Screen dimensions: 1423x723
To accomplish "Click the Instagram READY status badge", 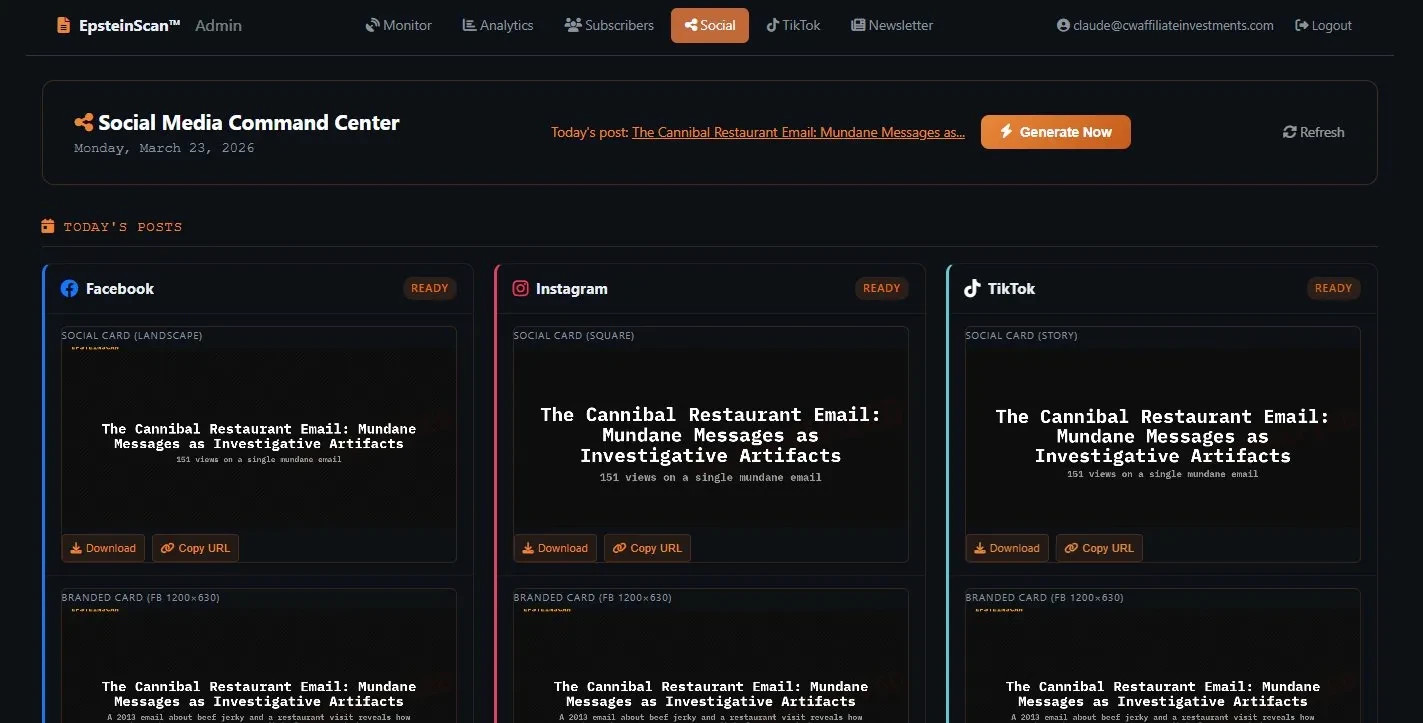I will (882, 288).
